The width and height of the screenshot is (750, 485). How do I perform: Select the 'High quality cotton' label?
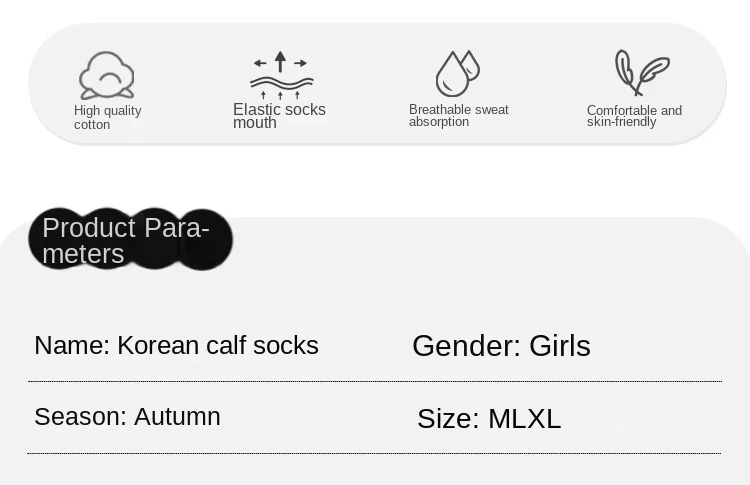click(108, 117)
